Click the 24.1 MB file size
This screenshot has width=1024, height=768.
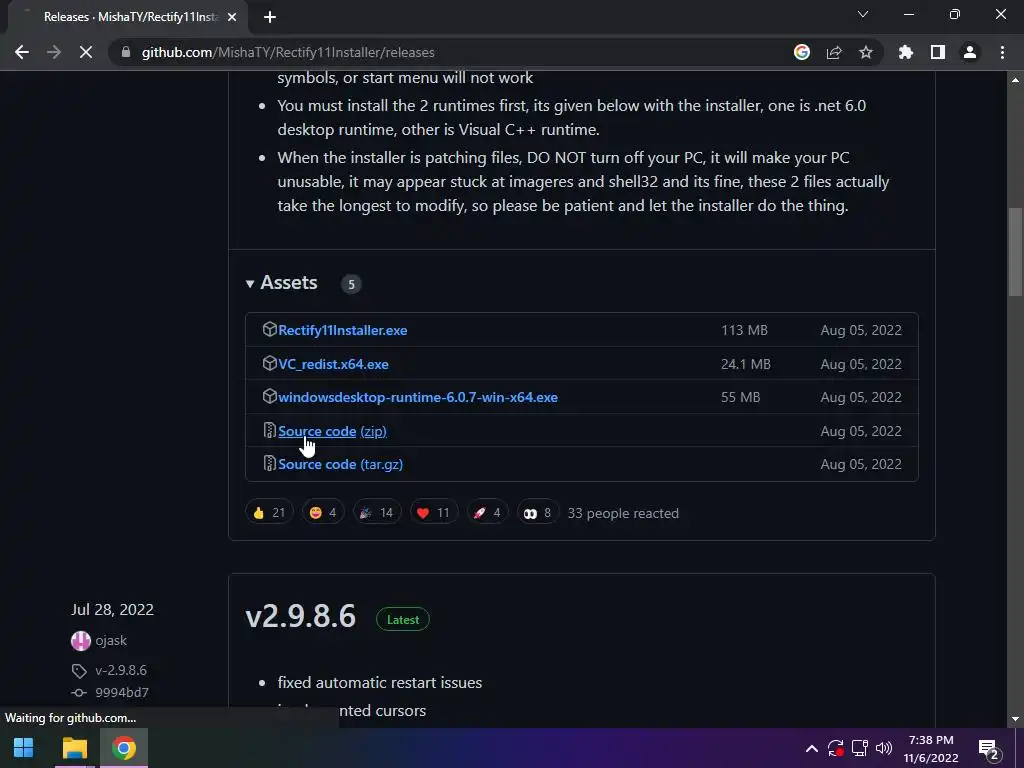pyautogui.click(x=746, y=364)
